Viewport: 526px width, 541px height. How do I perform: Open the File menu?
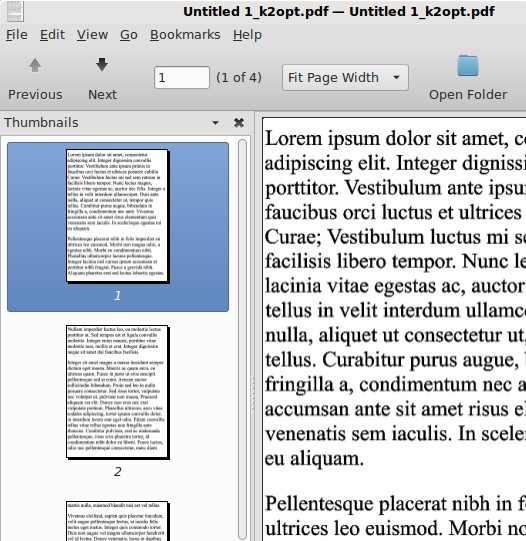[x=17, y=35]
